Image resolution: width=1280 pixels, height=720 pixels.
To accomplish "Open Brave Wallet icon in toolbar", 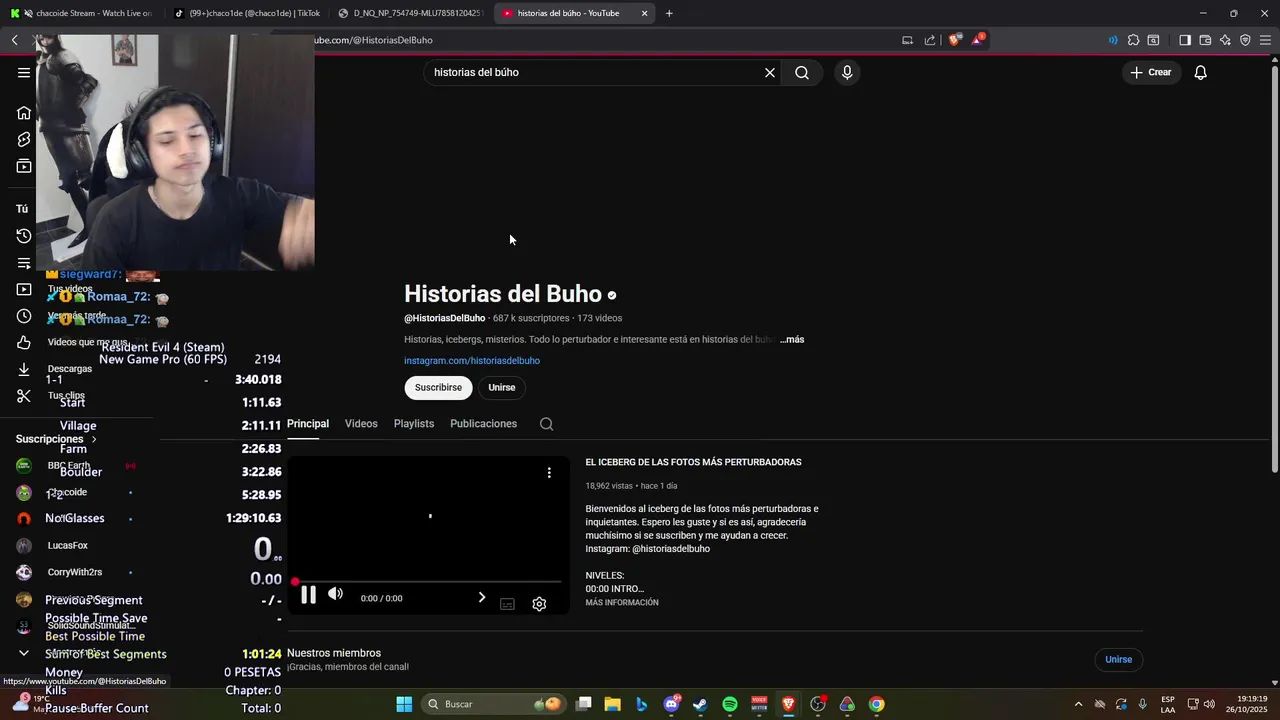I will coord(1205,40).
